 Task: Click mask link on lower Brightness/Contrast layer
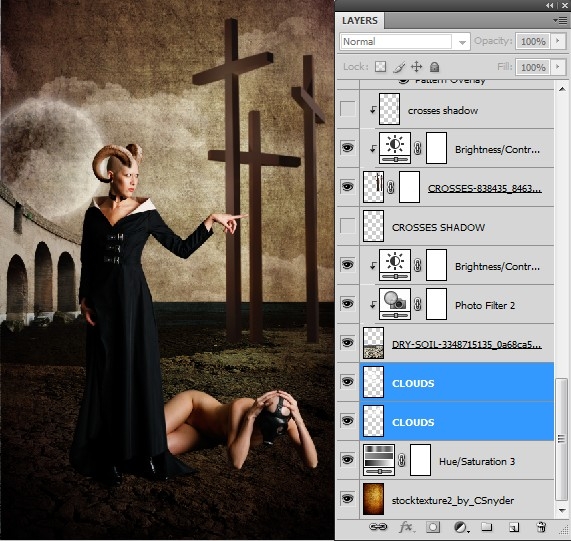click(x=418, y=265)
